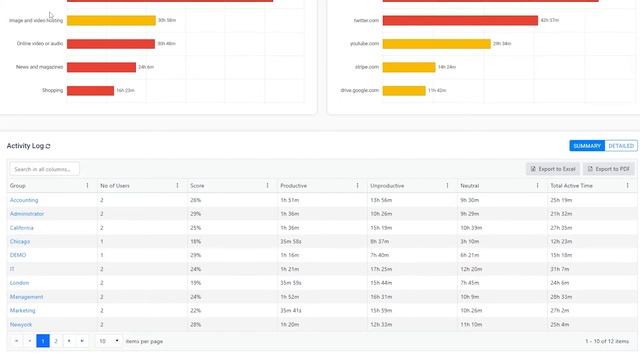Sort by Score column header
The image size is (640, 360).
pyautogui.click(x=197, y=186)
